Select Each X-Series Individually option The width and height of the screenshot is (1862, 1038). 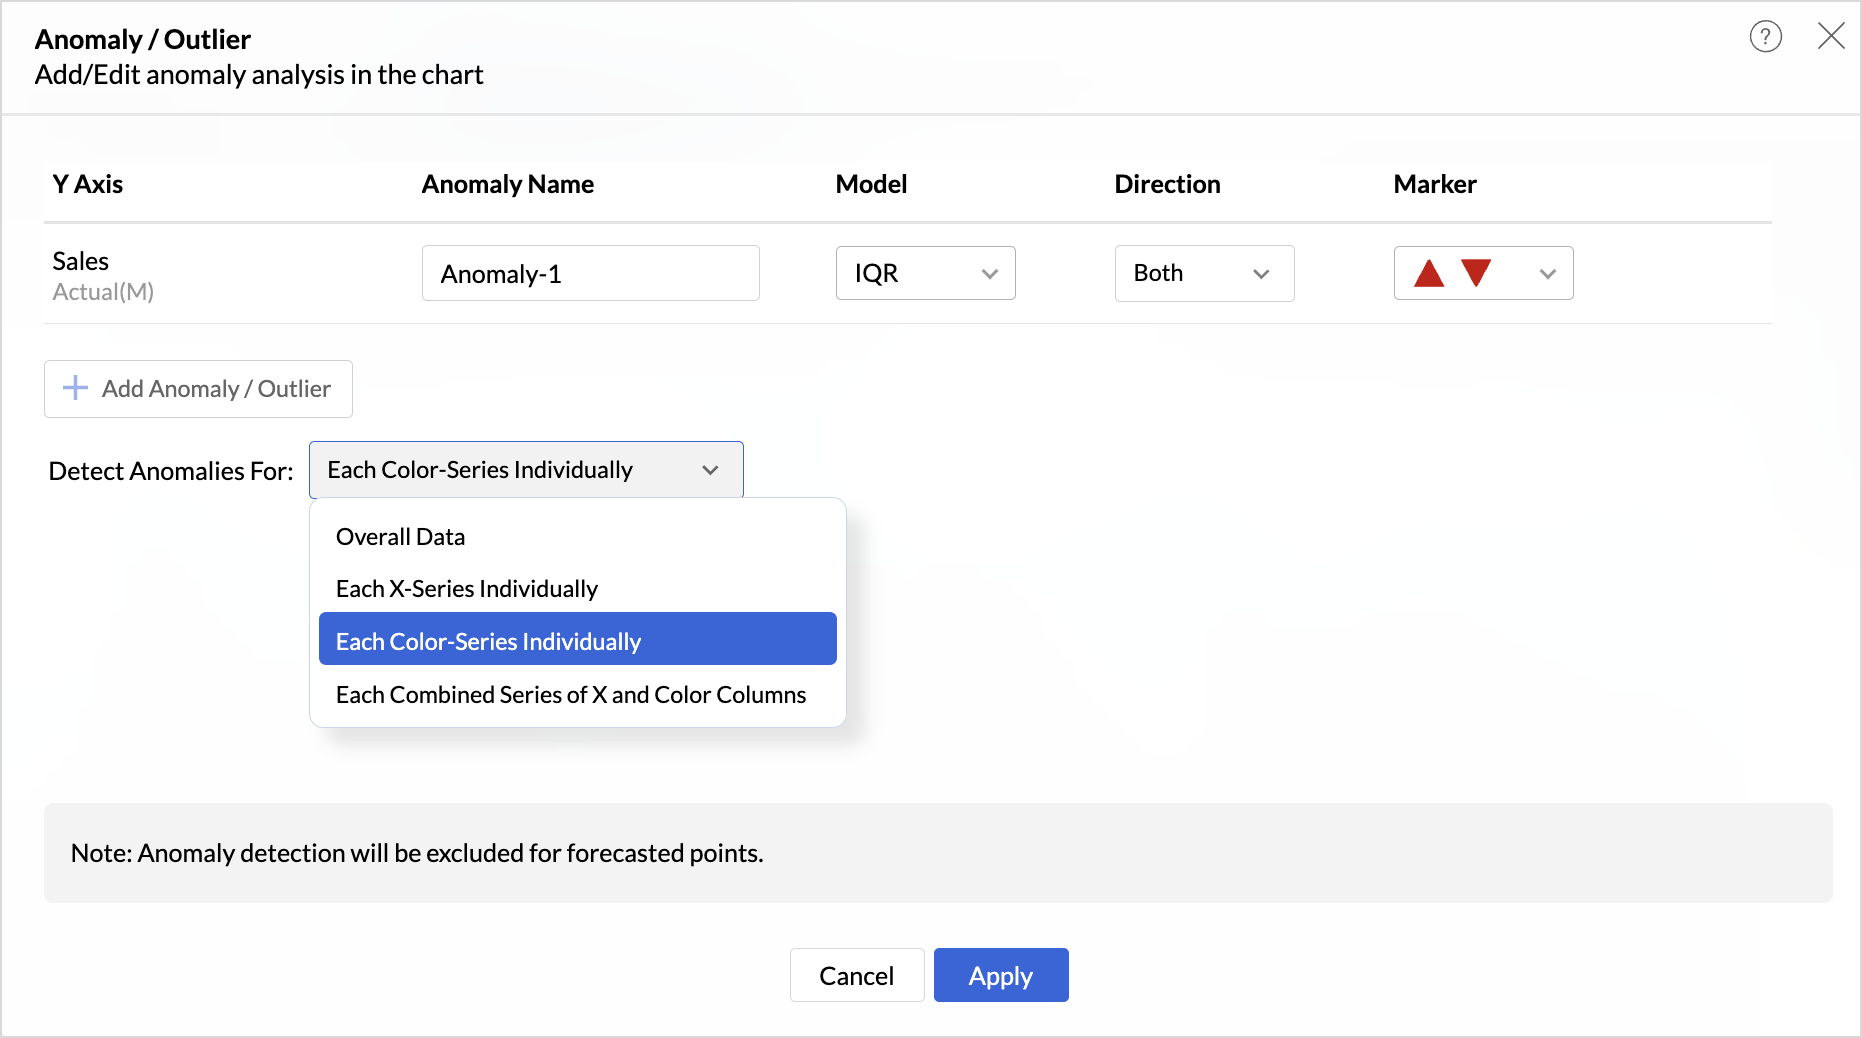tap(466, 588)
